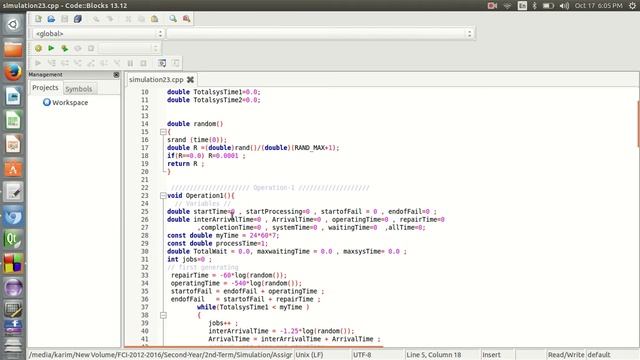Open a file using the toolbar folder icon
Image resolution: width=640 pixels, height=360 pixels.
(51, 19)
